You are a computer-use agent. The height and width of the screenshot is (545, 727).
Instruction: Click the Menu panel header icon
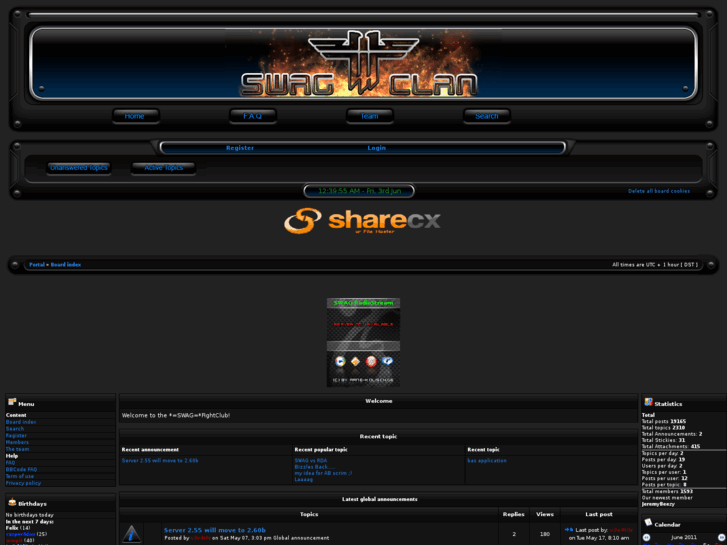pos(12,402)
